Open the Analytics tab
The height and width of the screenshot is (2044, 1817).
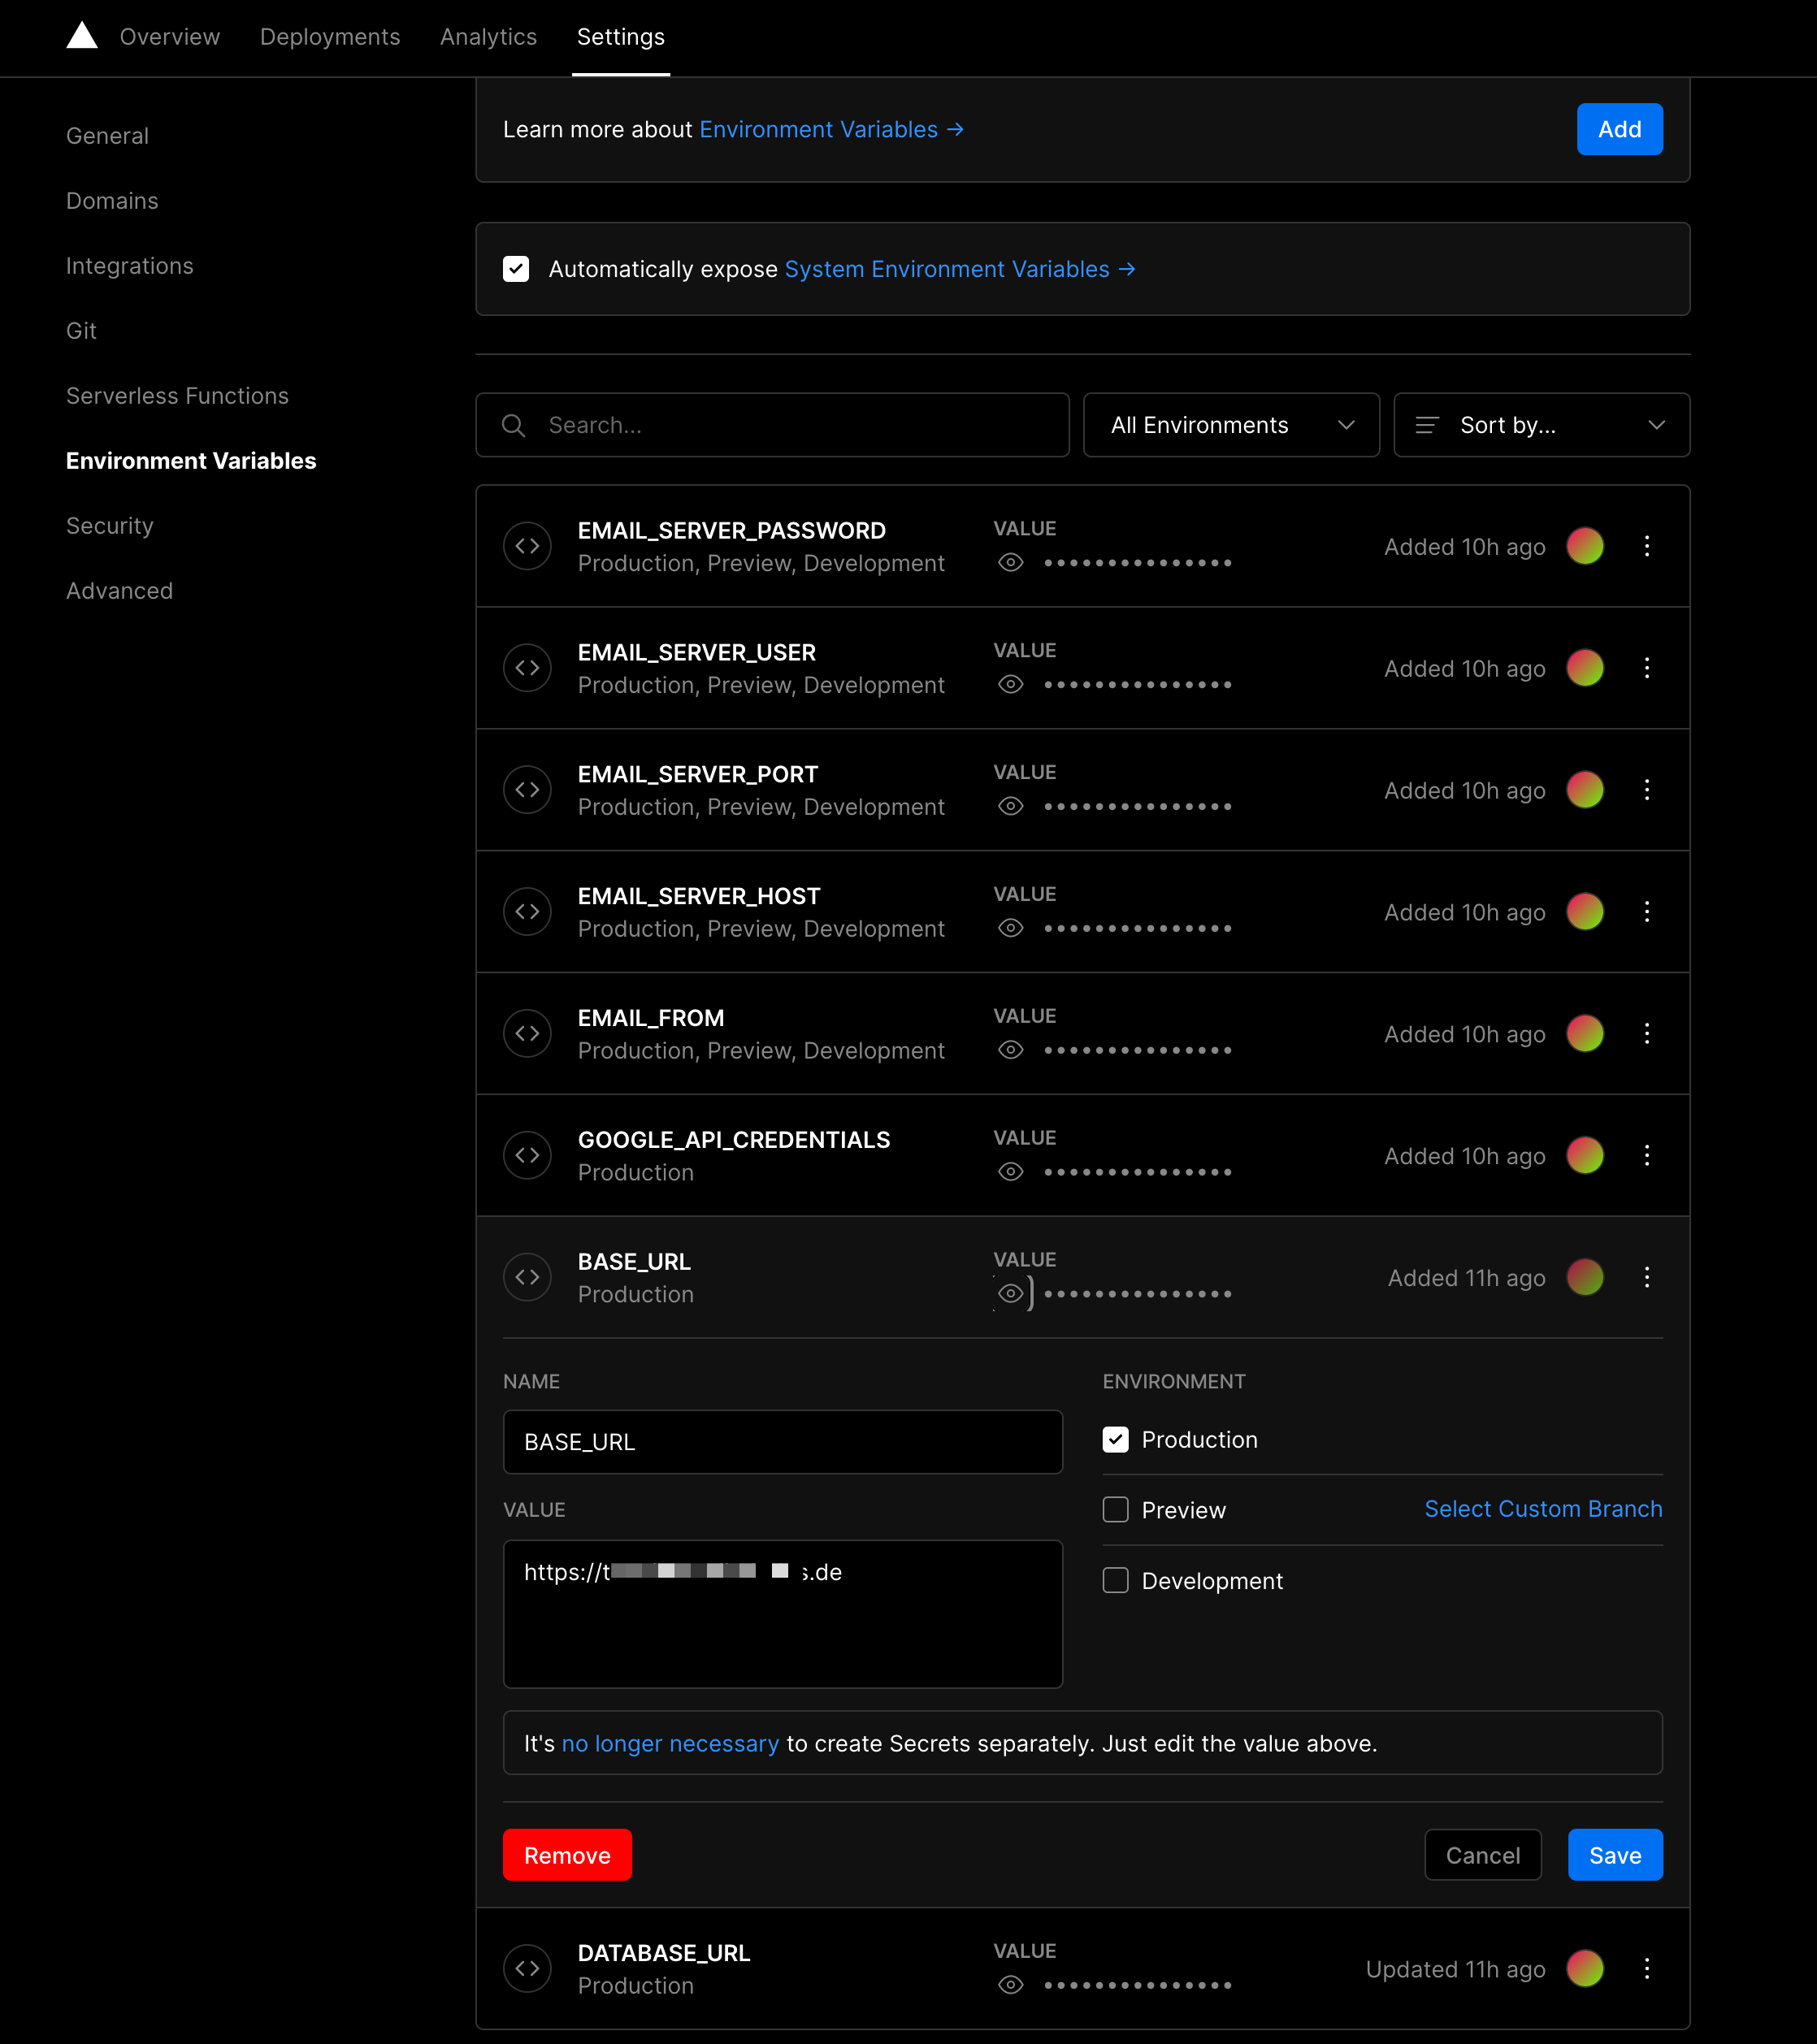488,37
